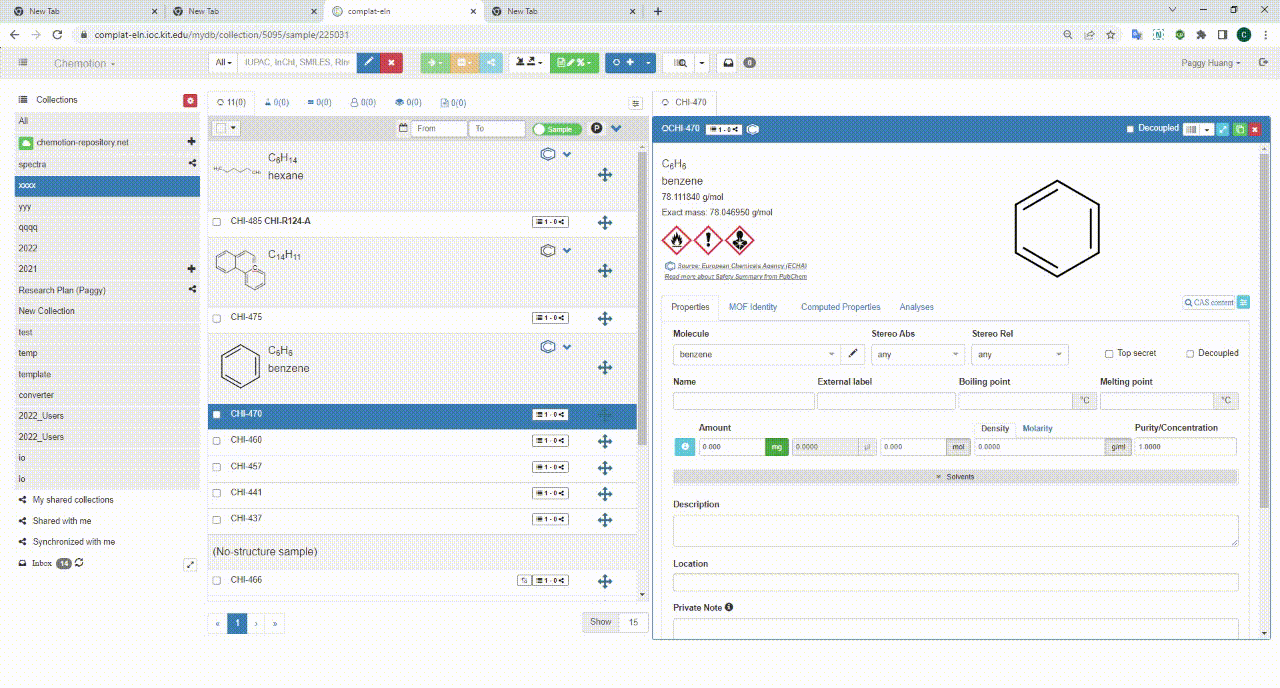Viewport: 1280px width, 688px height.
Task: Expand the Solvents section
Action: [955, 477]
